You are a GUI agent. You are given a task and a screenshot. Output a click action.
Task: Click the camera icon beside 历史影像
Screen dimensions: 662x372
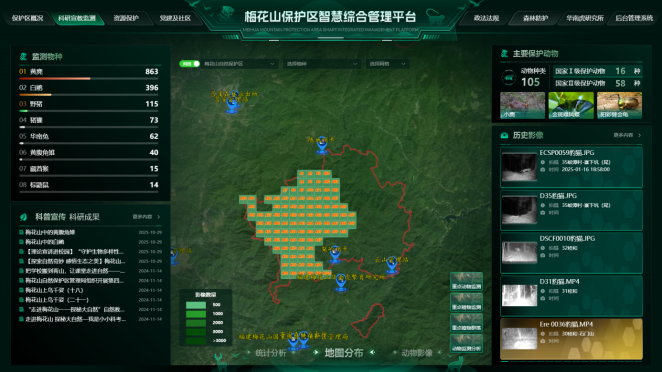[504, 136]
